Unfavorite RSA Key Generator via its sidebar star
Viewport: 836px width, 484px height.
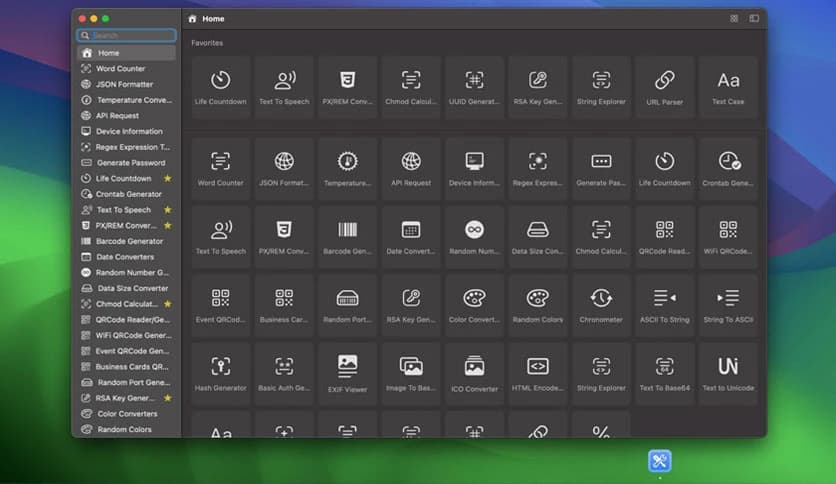coord(167,398)
